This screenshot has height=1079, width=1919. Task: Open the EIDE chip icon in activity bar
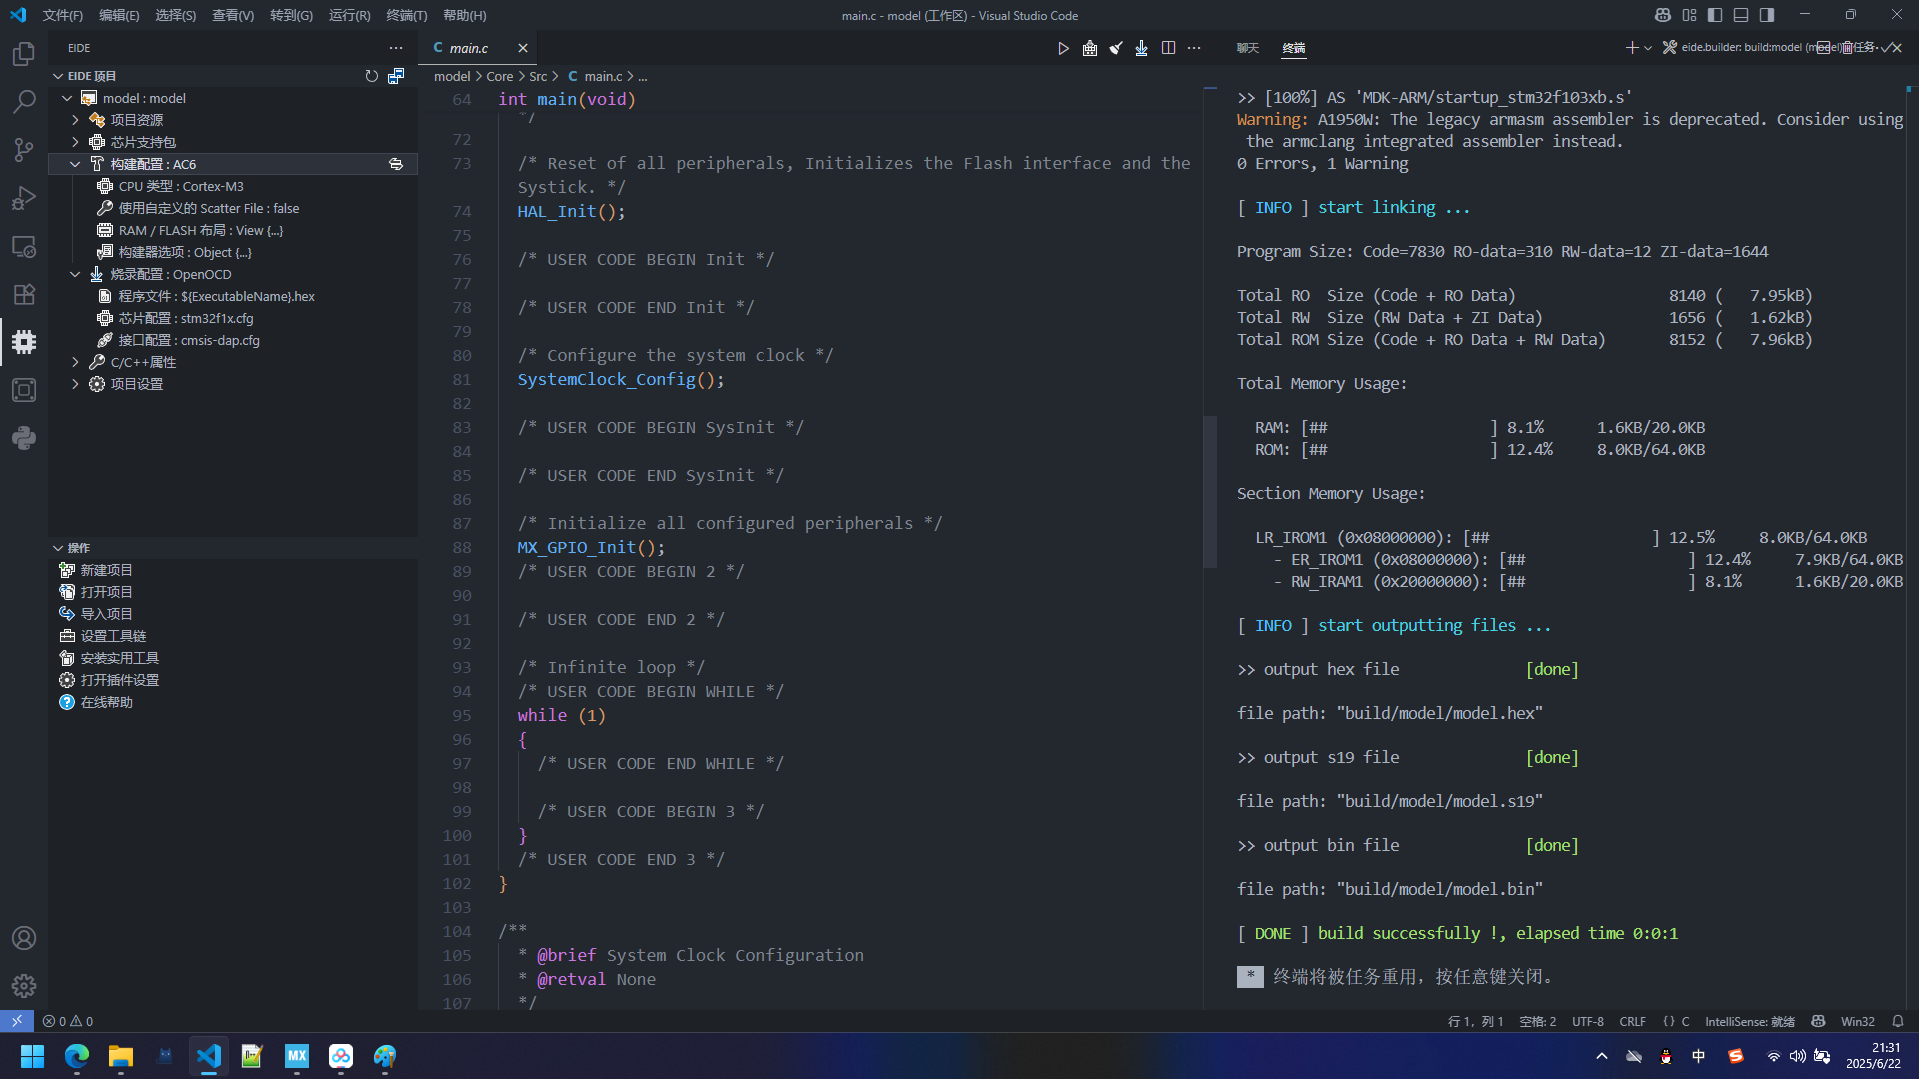point(24,342)
